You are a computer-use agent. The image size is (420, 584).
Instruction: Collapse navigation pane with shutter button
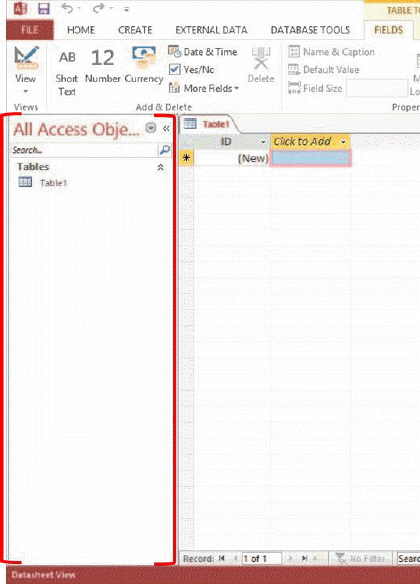(x=166, y=128)
